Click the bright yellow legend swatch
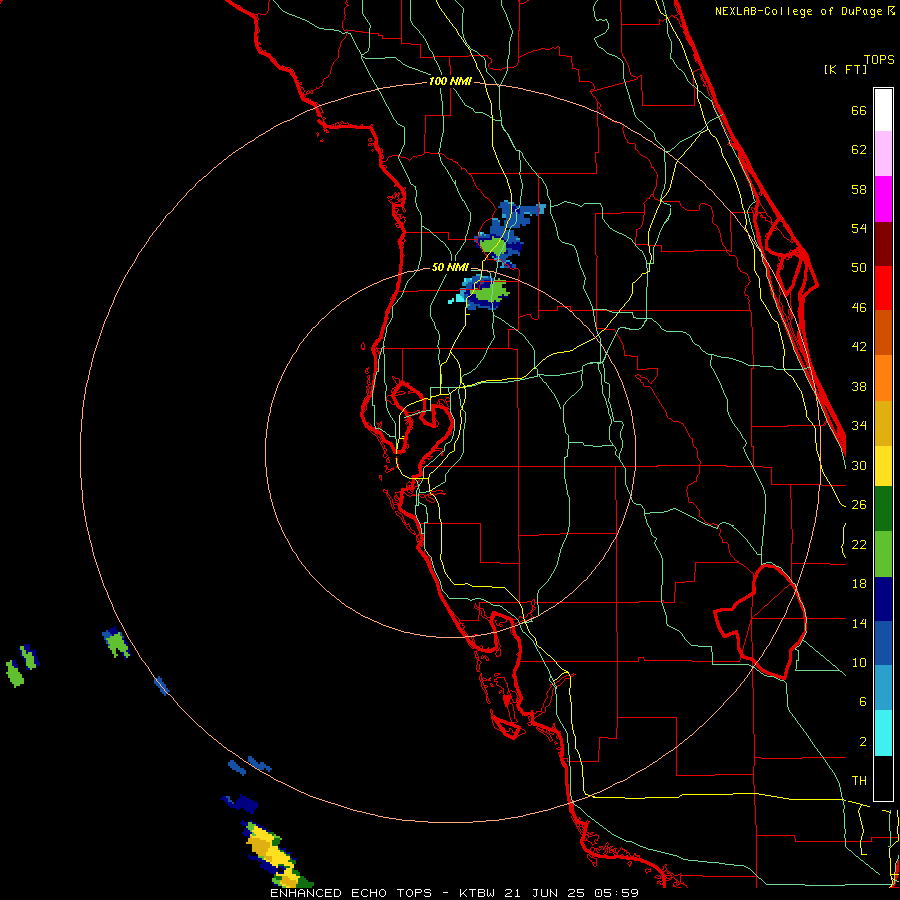The width and height of the screenshot is (900, 900). click(883, 466)
